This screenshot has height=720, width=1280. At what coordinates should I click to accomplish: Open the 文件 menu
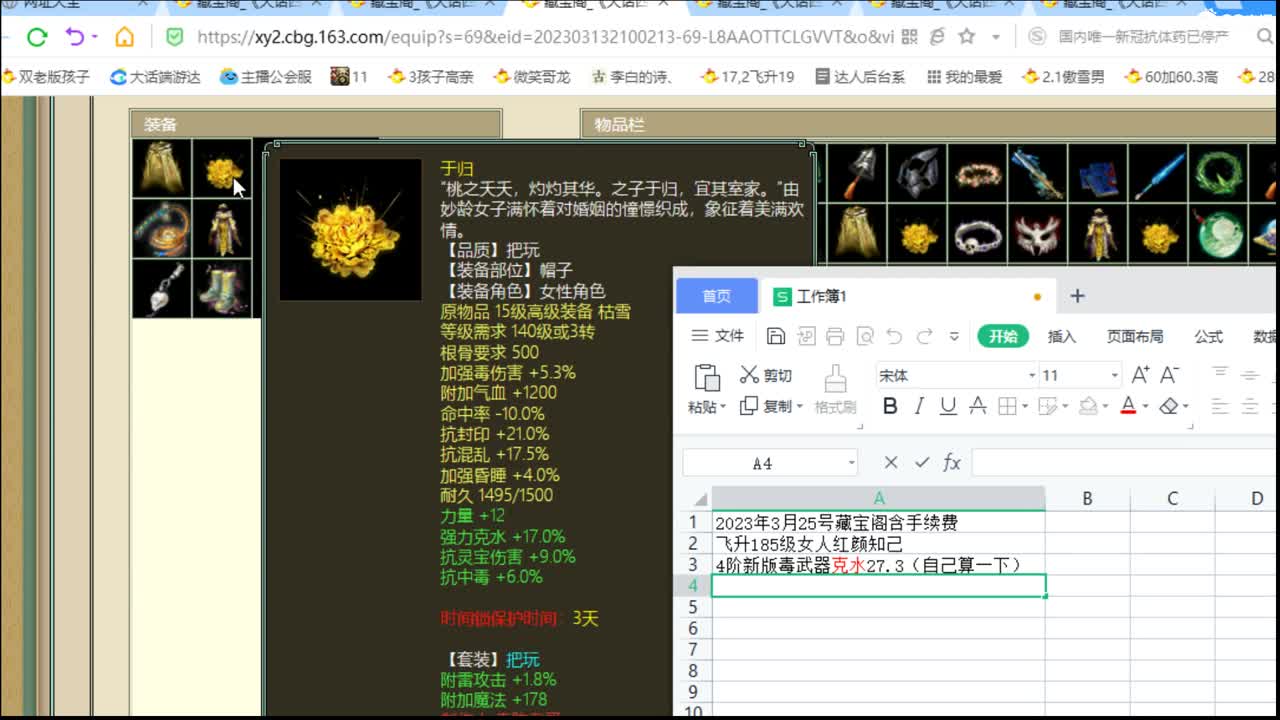coord(719,336)
